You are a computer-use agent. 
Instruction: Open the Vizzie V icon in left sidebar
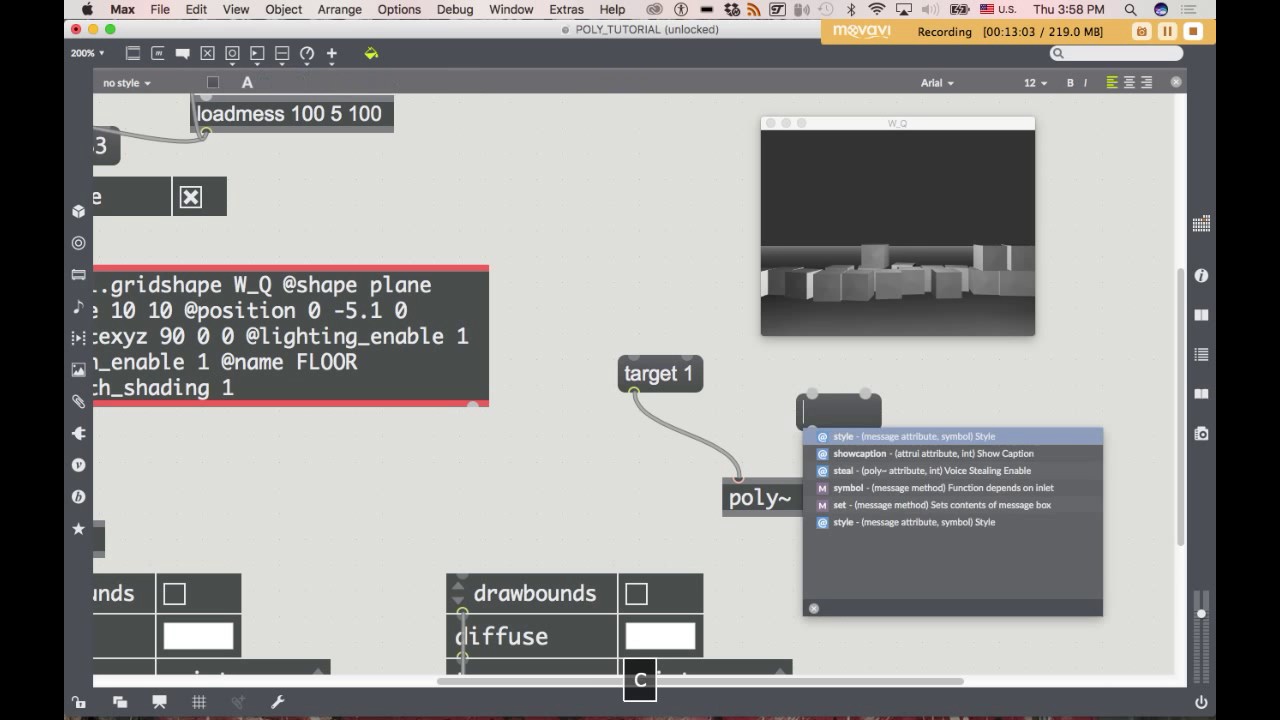79,465
